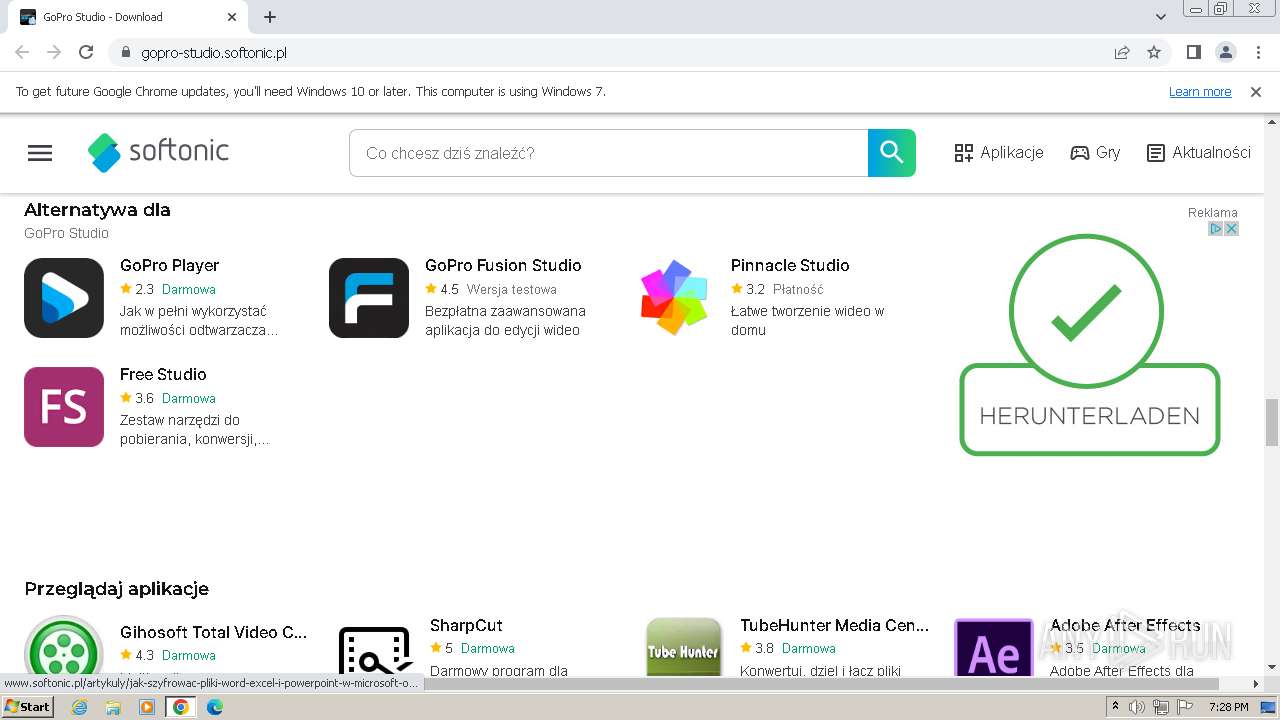The image size is (1280, 720).
Task: Open the SharpCut title link
Action: [466, 625]
